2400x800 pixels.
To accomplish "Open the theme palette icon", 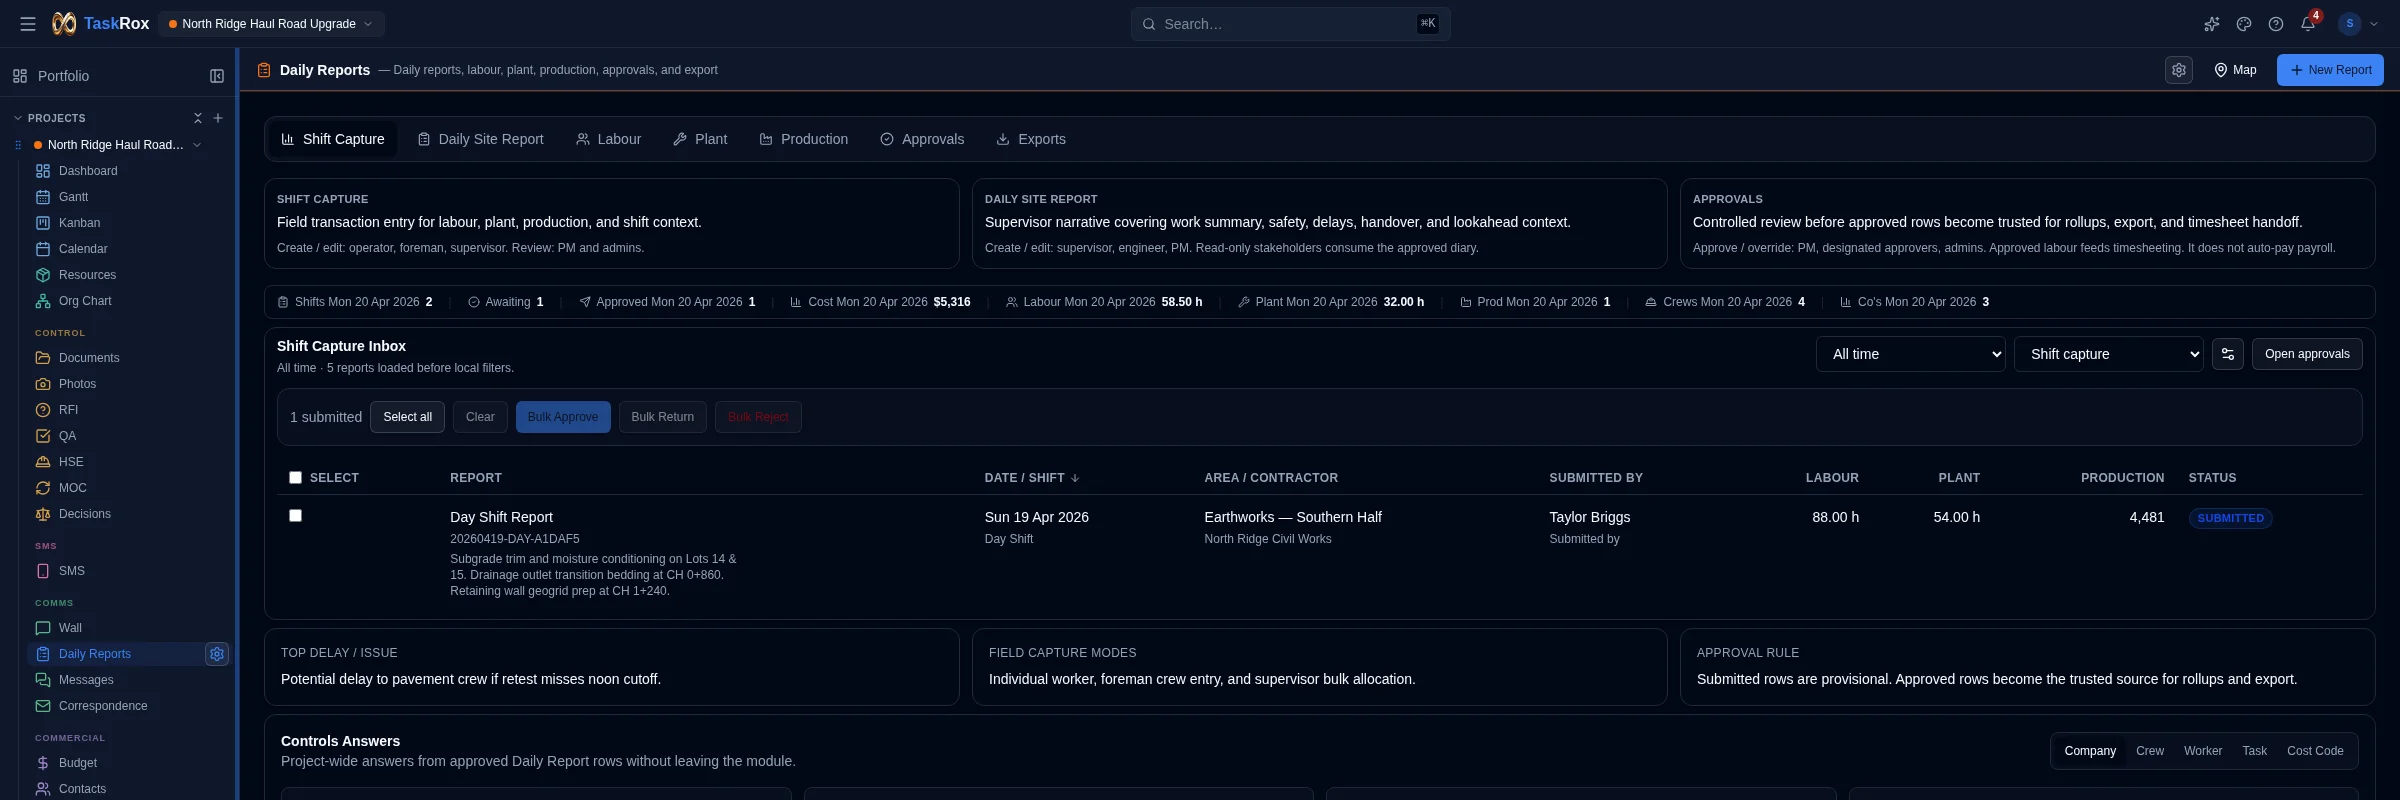I will [2244, 24].
